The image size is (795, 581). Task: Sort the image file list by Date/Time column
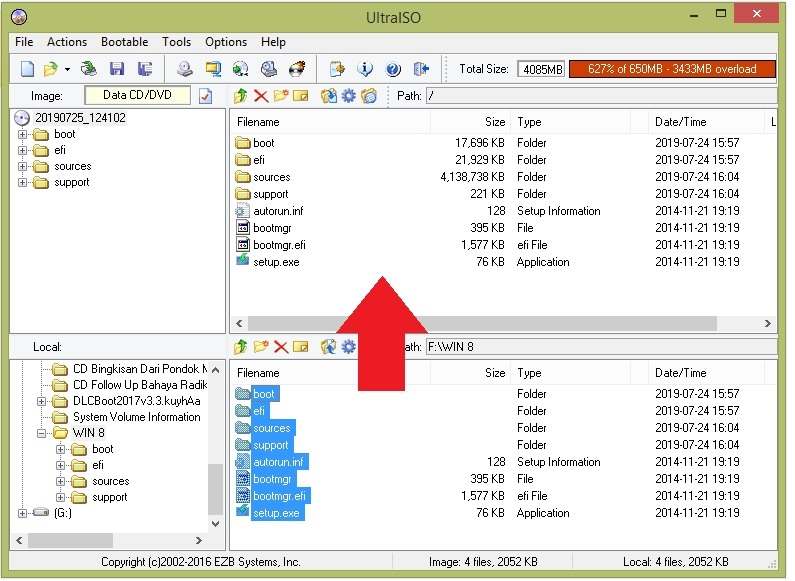click(707, 122)
